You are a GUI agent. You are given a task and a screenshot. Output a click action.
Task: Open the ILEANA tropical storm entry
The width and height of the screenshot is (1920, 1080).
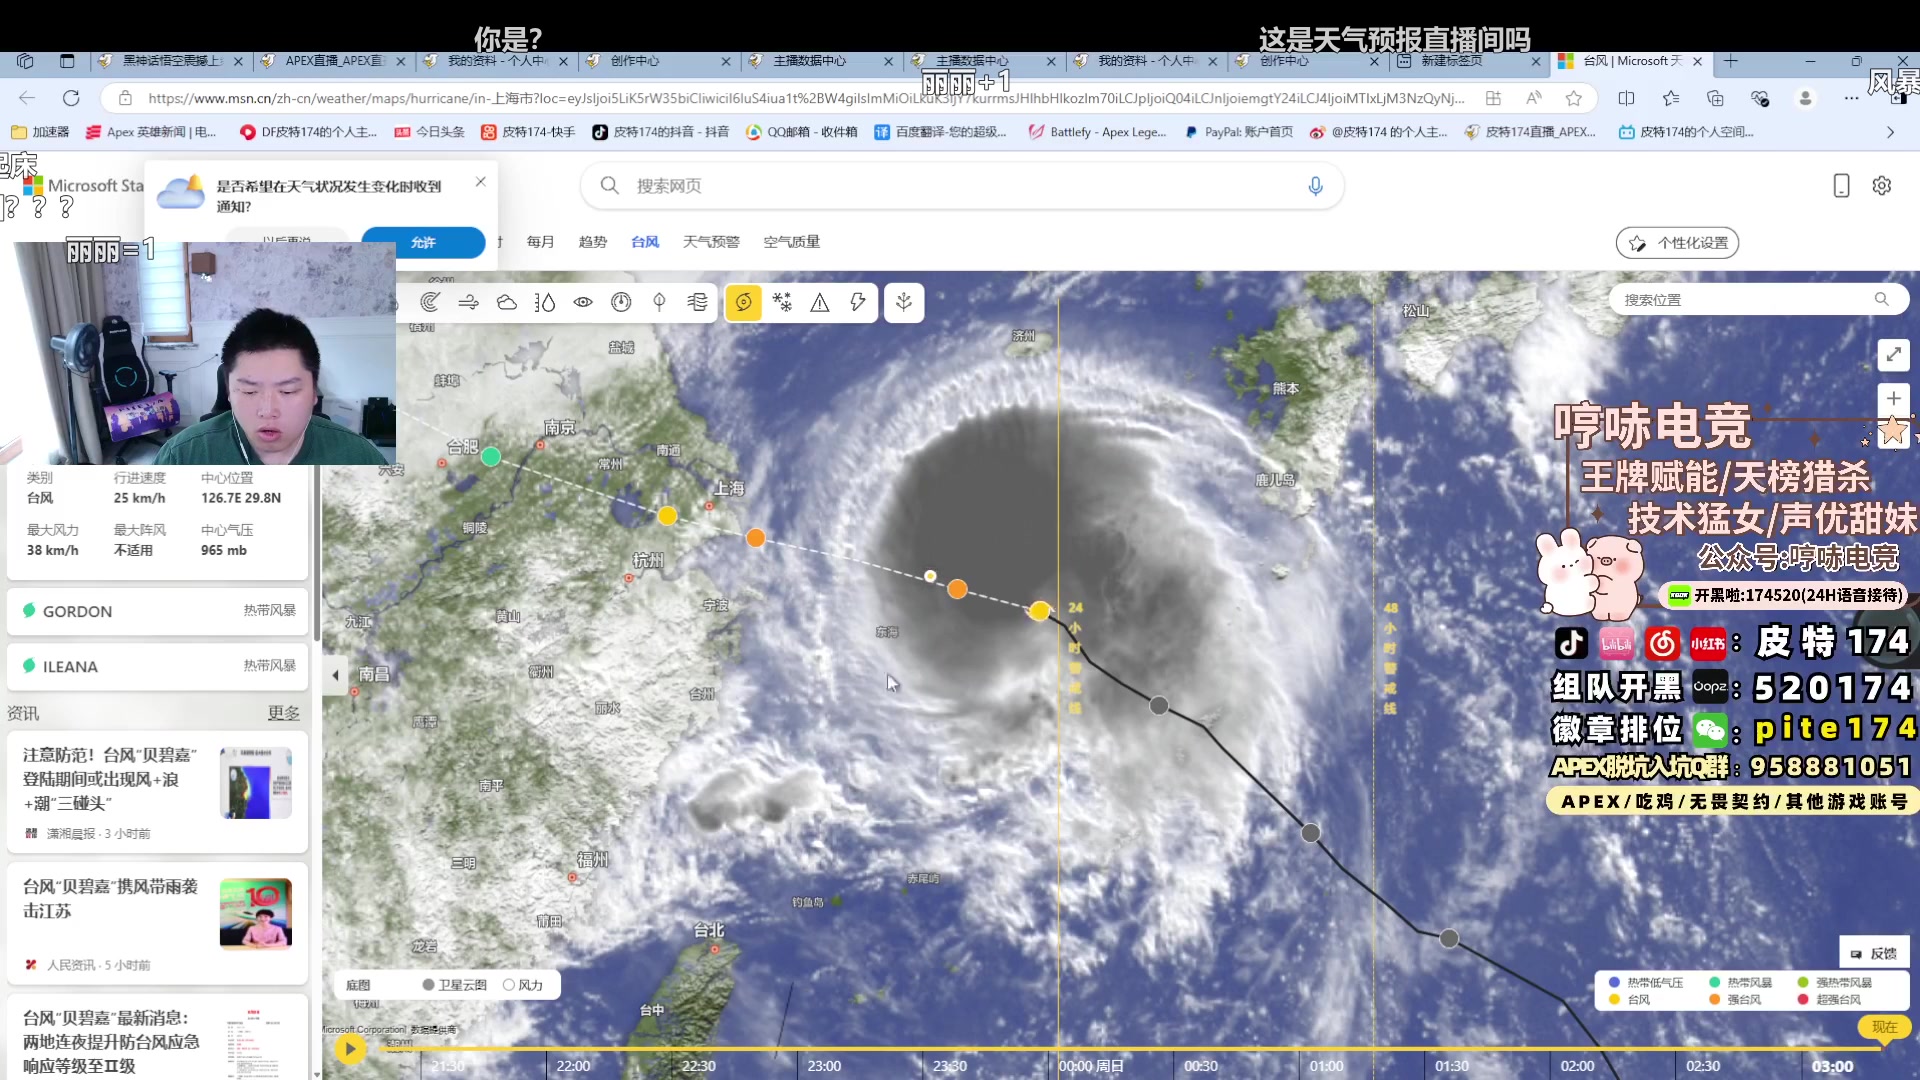coord(158,667)
